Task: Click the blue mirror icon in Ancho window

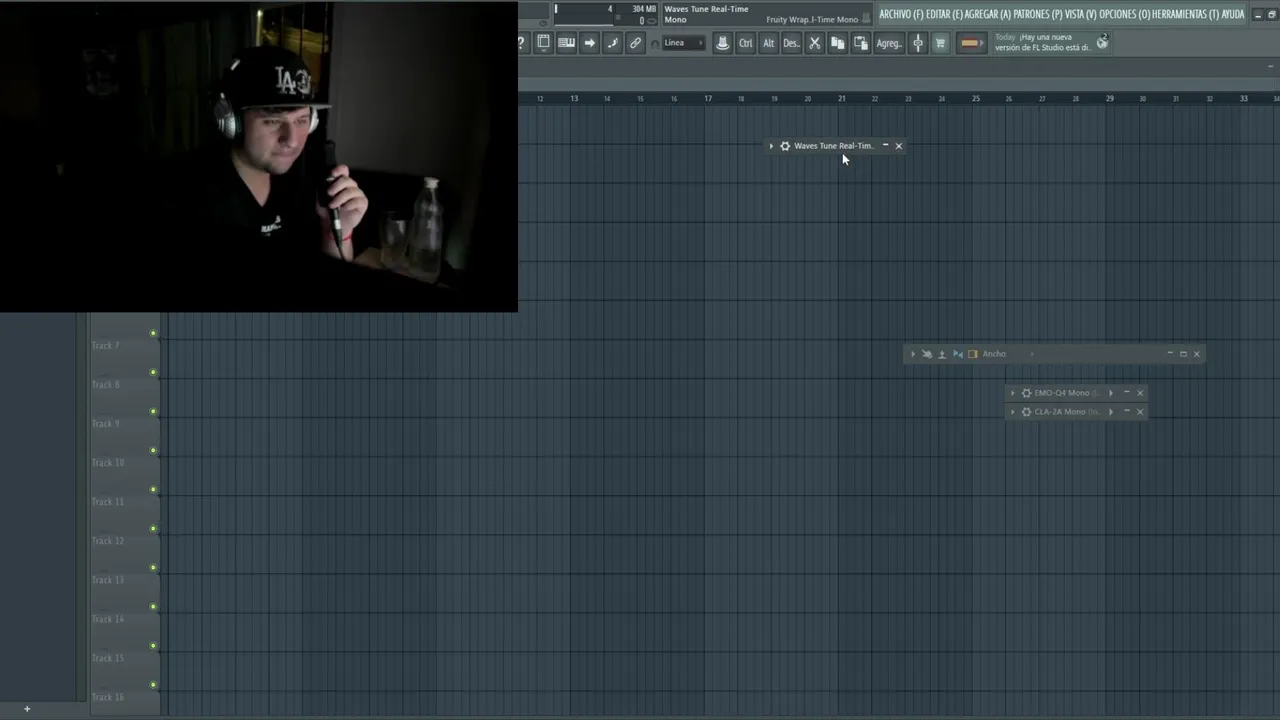Action: tap(957, 354)
